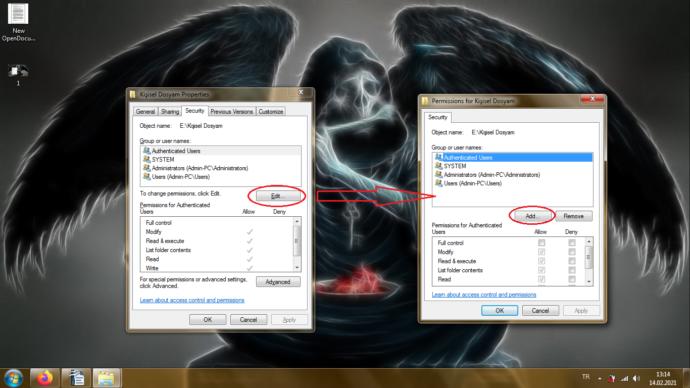Click OK in the Permissions window
Image resolution: width=690 pixels, height=388 pixels.
(499, 311)
